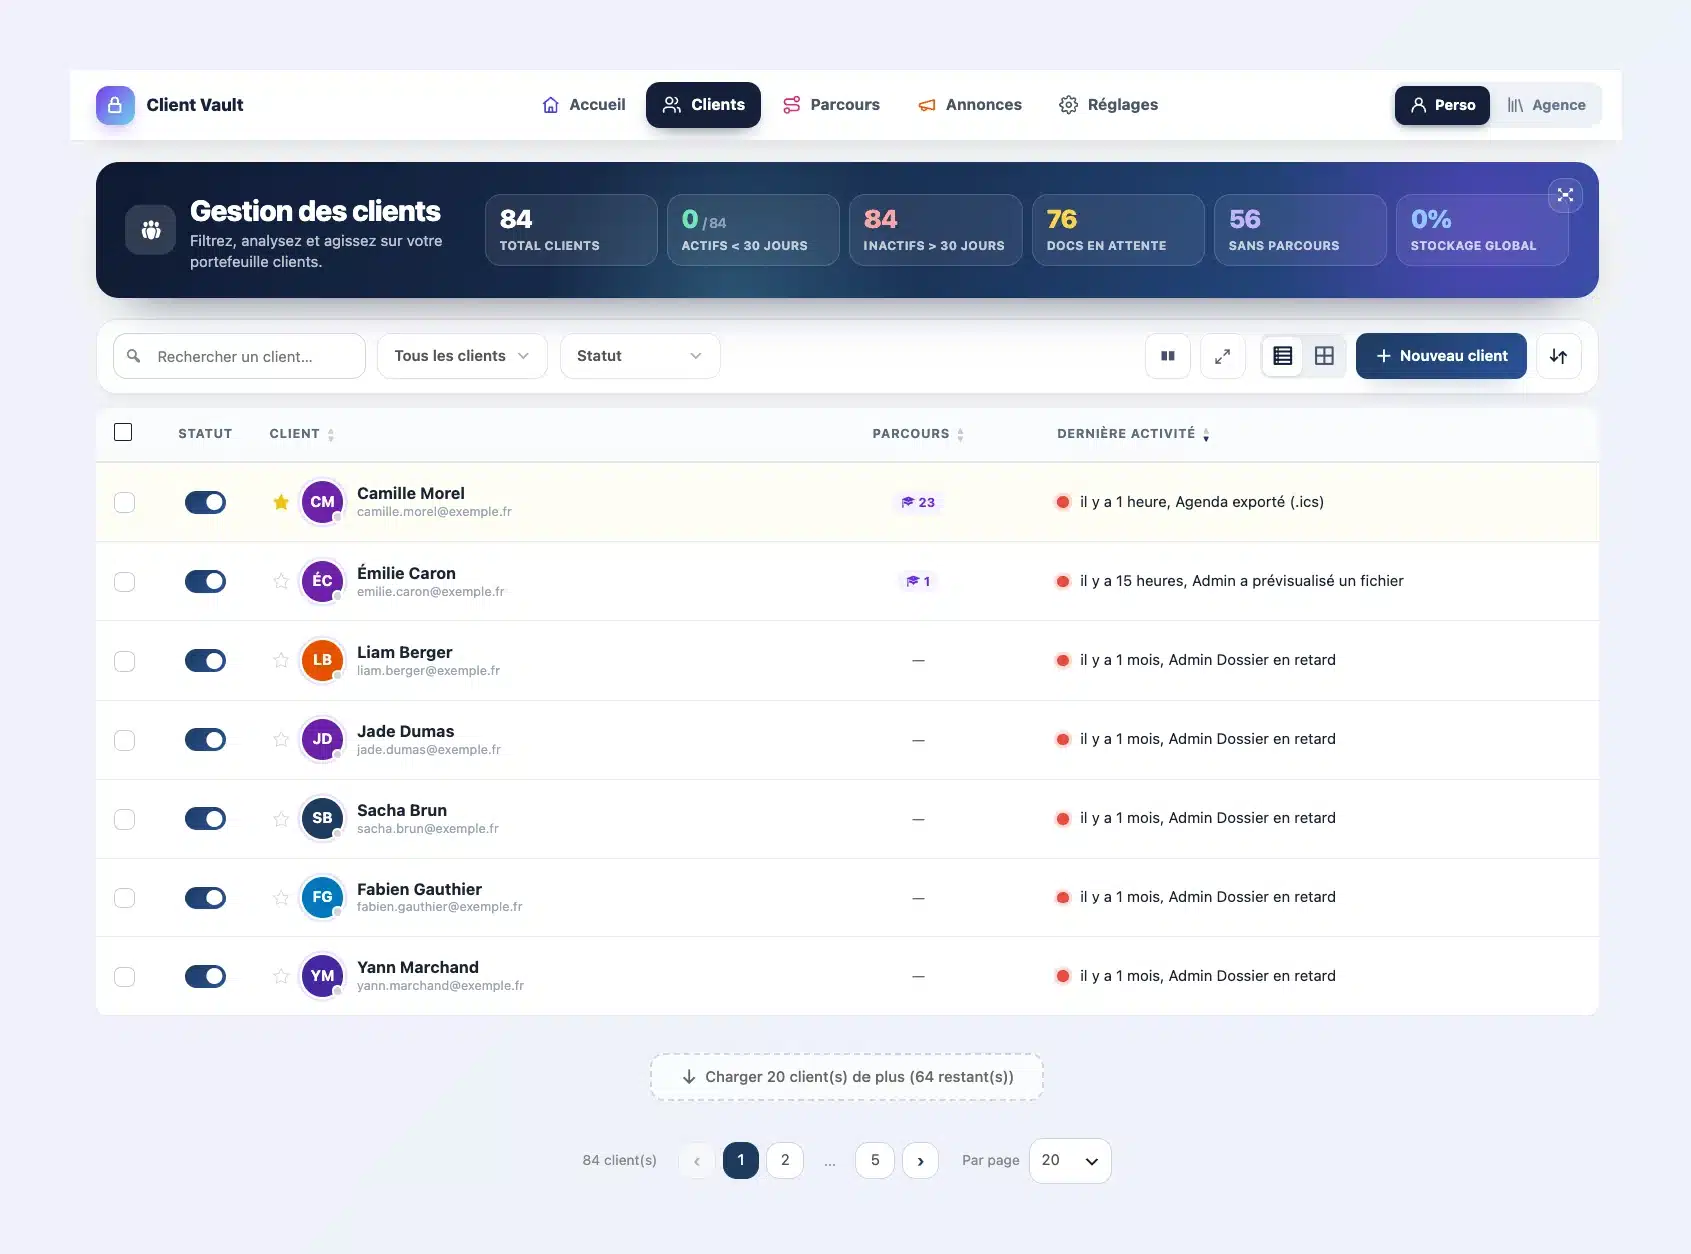Click the import/export arrows icon
This screenshot has height=1254, width=1691.
pos(1558,356)
